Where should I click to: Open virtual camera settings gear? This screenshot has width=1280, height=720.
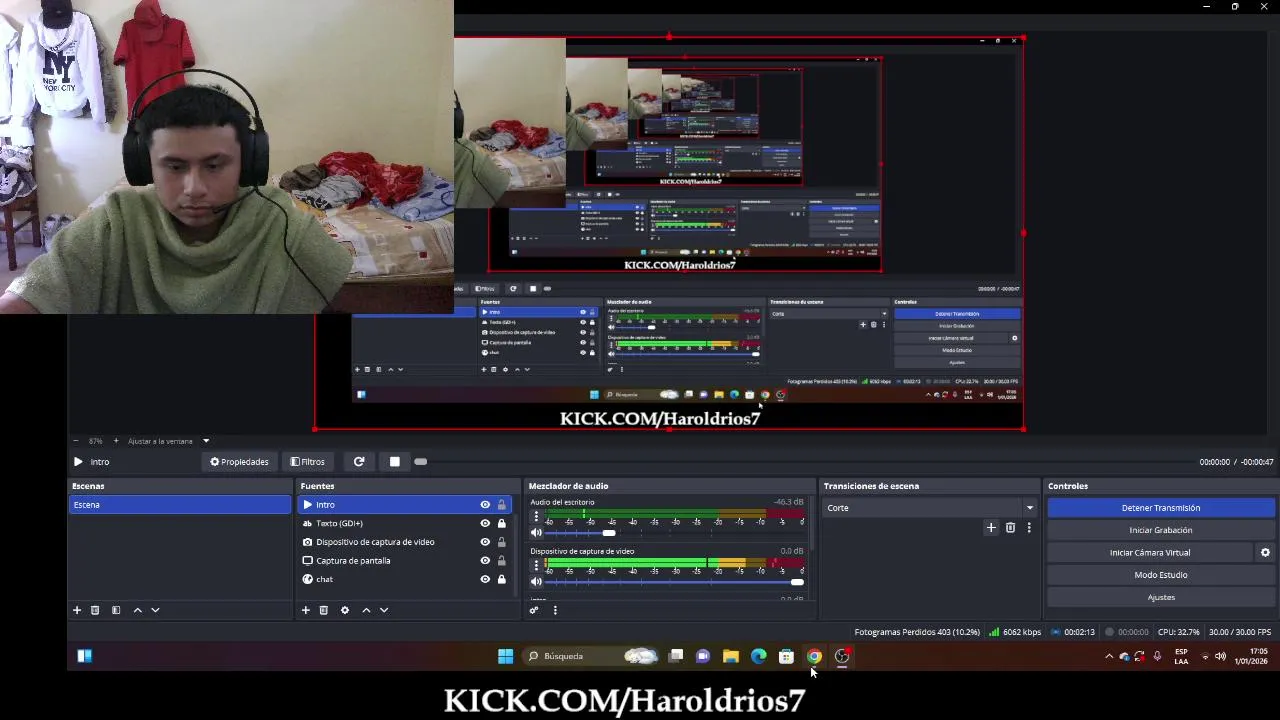click(1265, 553)
